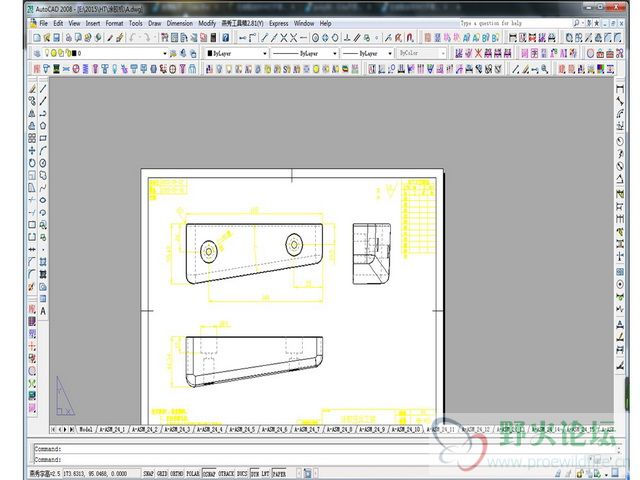The image size is (640, 480).
Task: Switch to layout tab A-ASM_24_10
Action: 406,429
